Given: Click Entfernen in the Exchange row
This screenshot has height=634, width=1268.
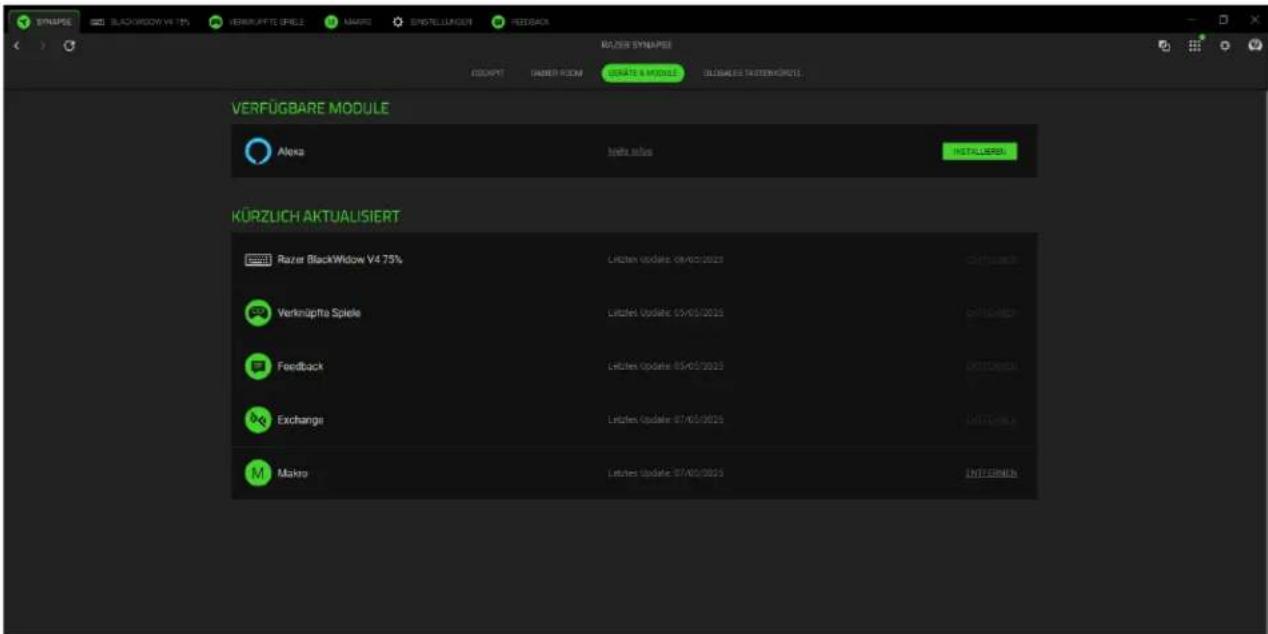Looking at the screenshot, I should (991, 420).
